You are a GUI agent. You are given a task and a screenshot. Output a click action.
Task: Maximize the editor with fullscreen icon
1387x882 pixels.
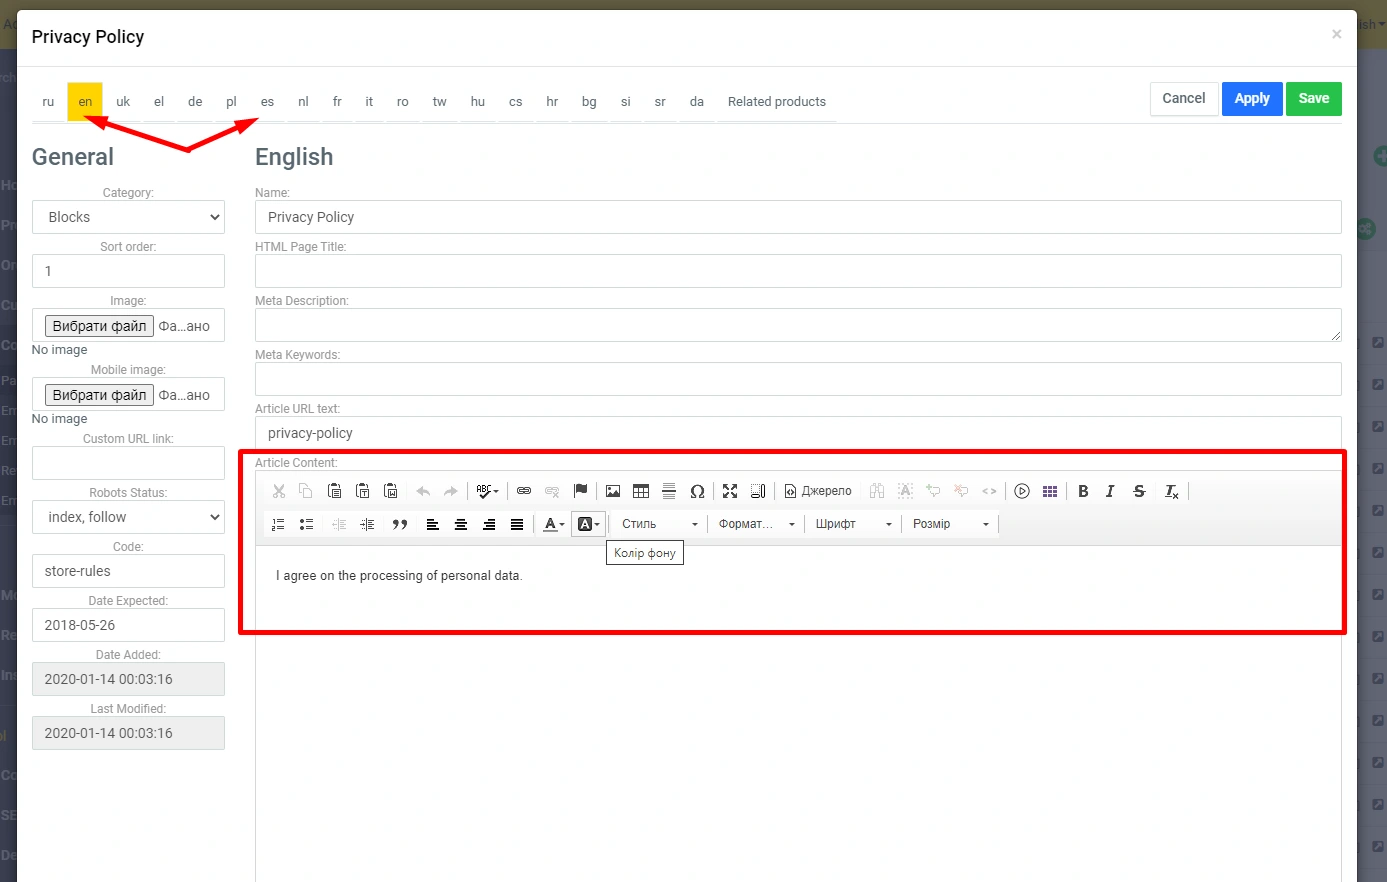730,491
